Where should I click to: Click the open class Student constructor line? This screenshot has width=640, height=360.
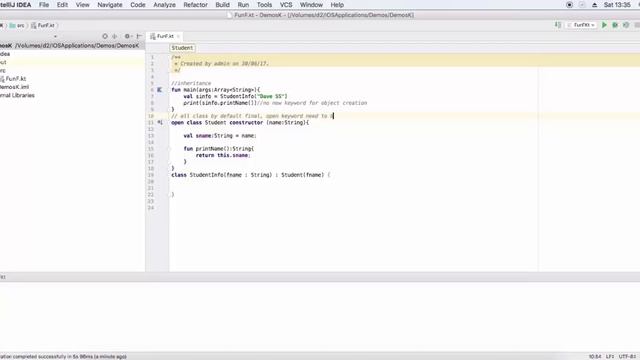point(240,122)
